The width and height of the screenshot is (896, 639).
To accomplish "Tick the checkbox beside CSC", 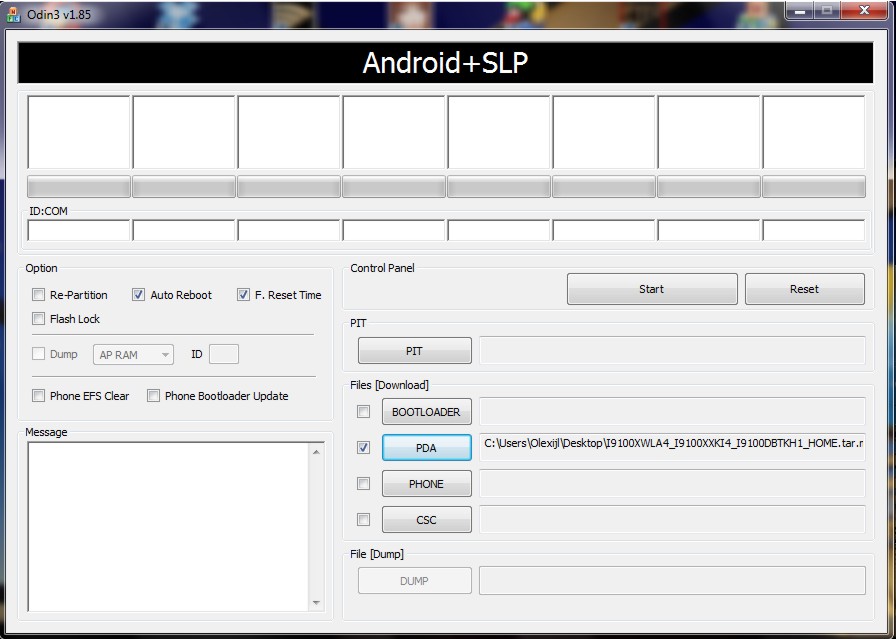I will (x=363, y=520).
